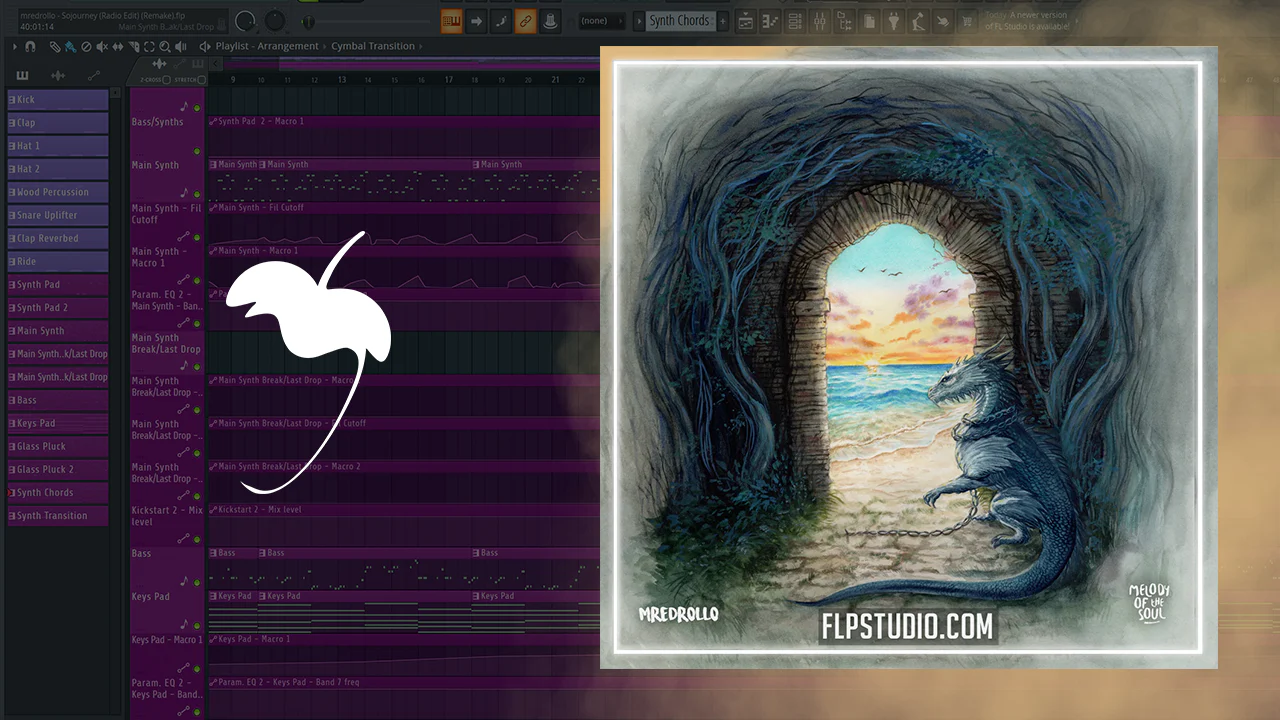Select Snare Uplifter in the picker list

click(x=58, y=215)
